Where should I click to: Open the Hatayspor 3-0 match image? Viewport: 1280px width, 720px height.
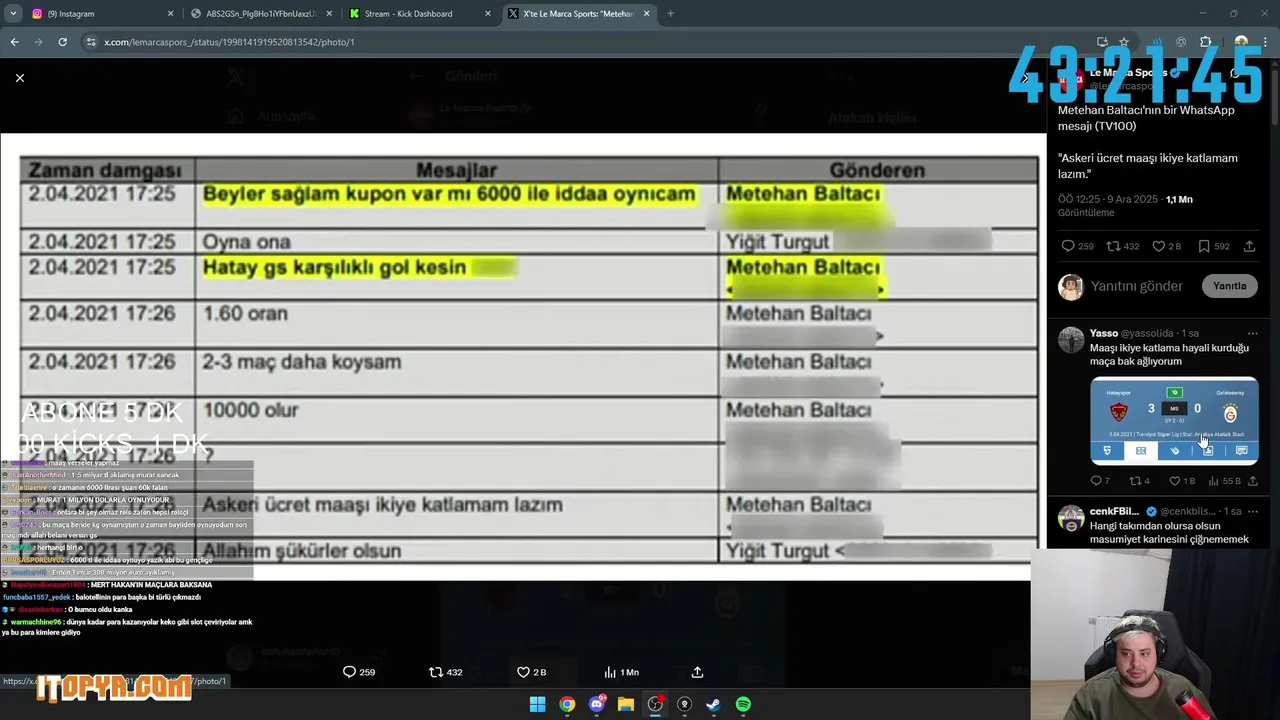click(x=1174, y=420)
